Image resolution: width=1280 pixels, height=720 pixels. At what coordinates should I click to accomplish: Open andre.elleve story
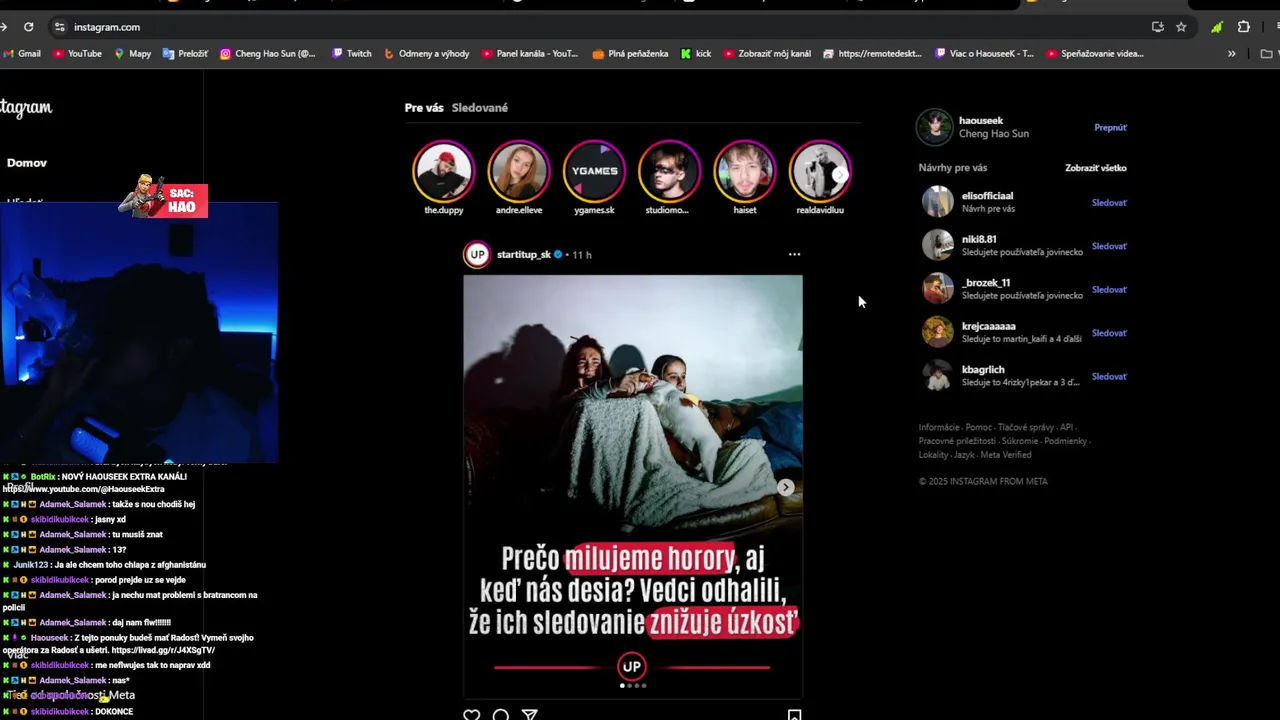pyautogui.click(x=519, y=171)
